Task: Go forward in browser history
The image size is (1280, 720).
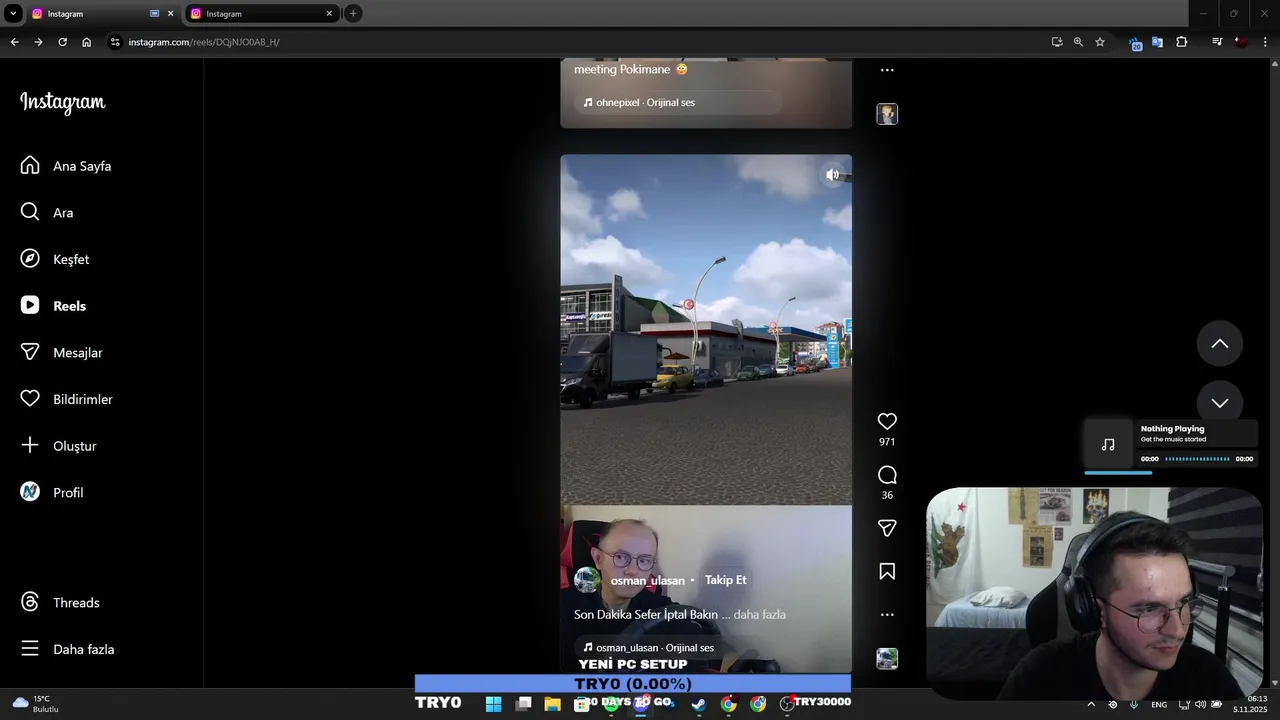Action: point(38,42)
